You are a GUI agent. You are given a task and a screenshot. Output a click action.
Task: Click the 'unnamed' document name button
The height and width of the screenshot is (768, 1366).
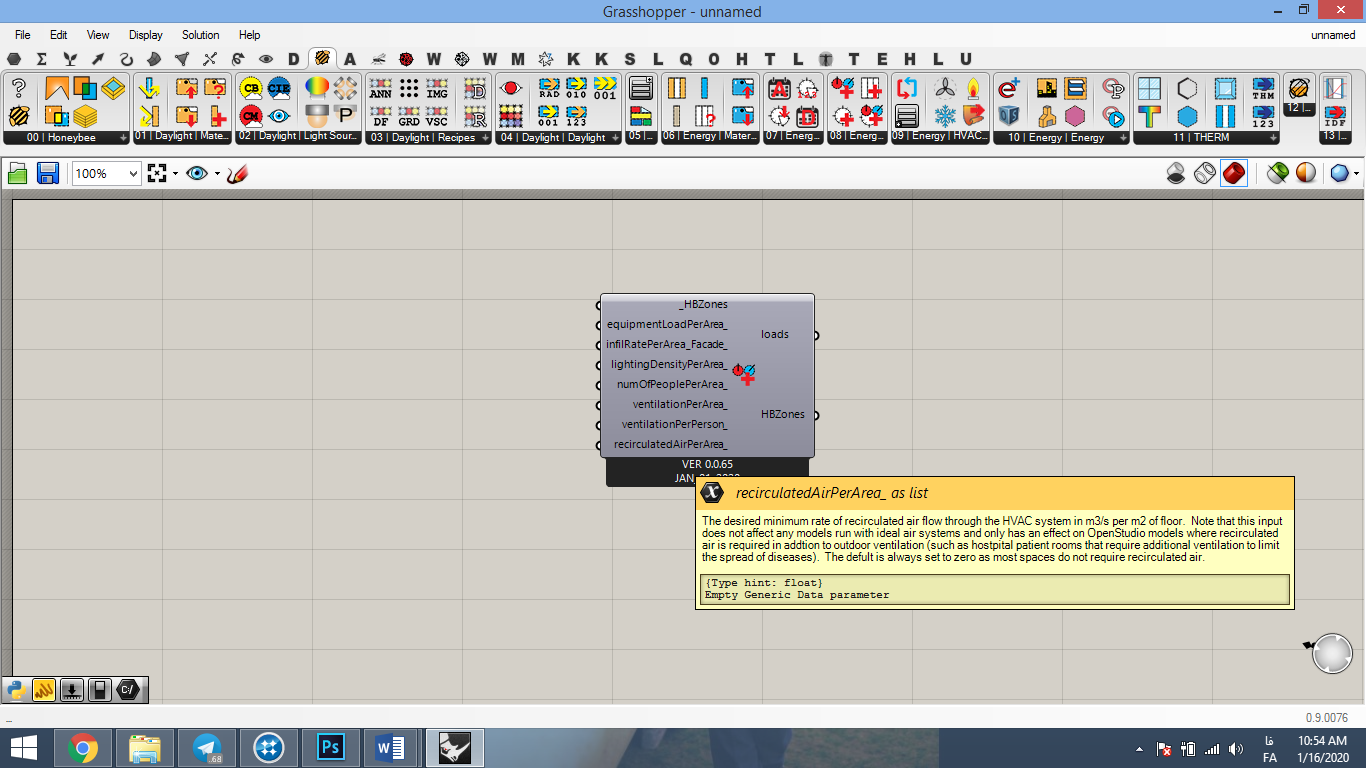coord(1333,35)
